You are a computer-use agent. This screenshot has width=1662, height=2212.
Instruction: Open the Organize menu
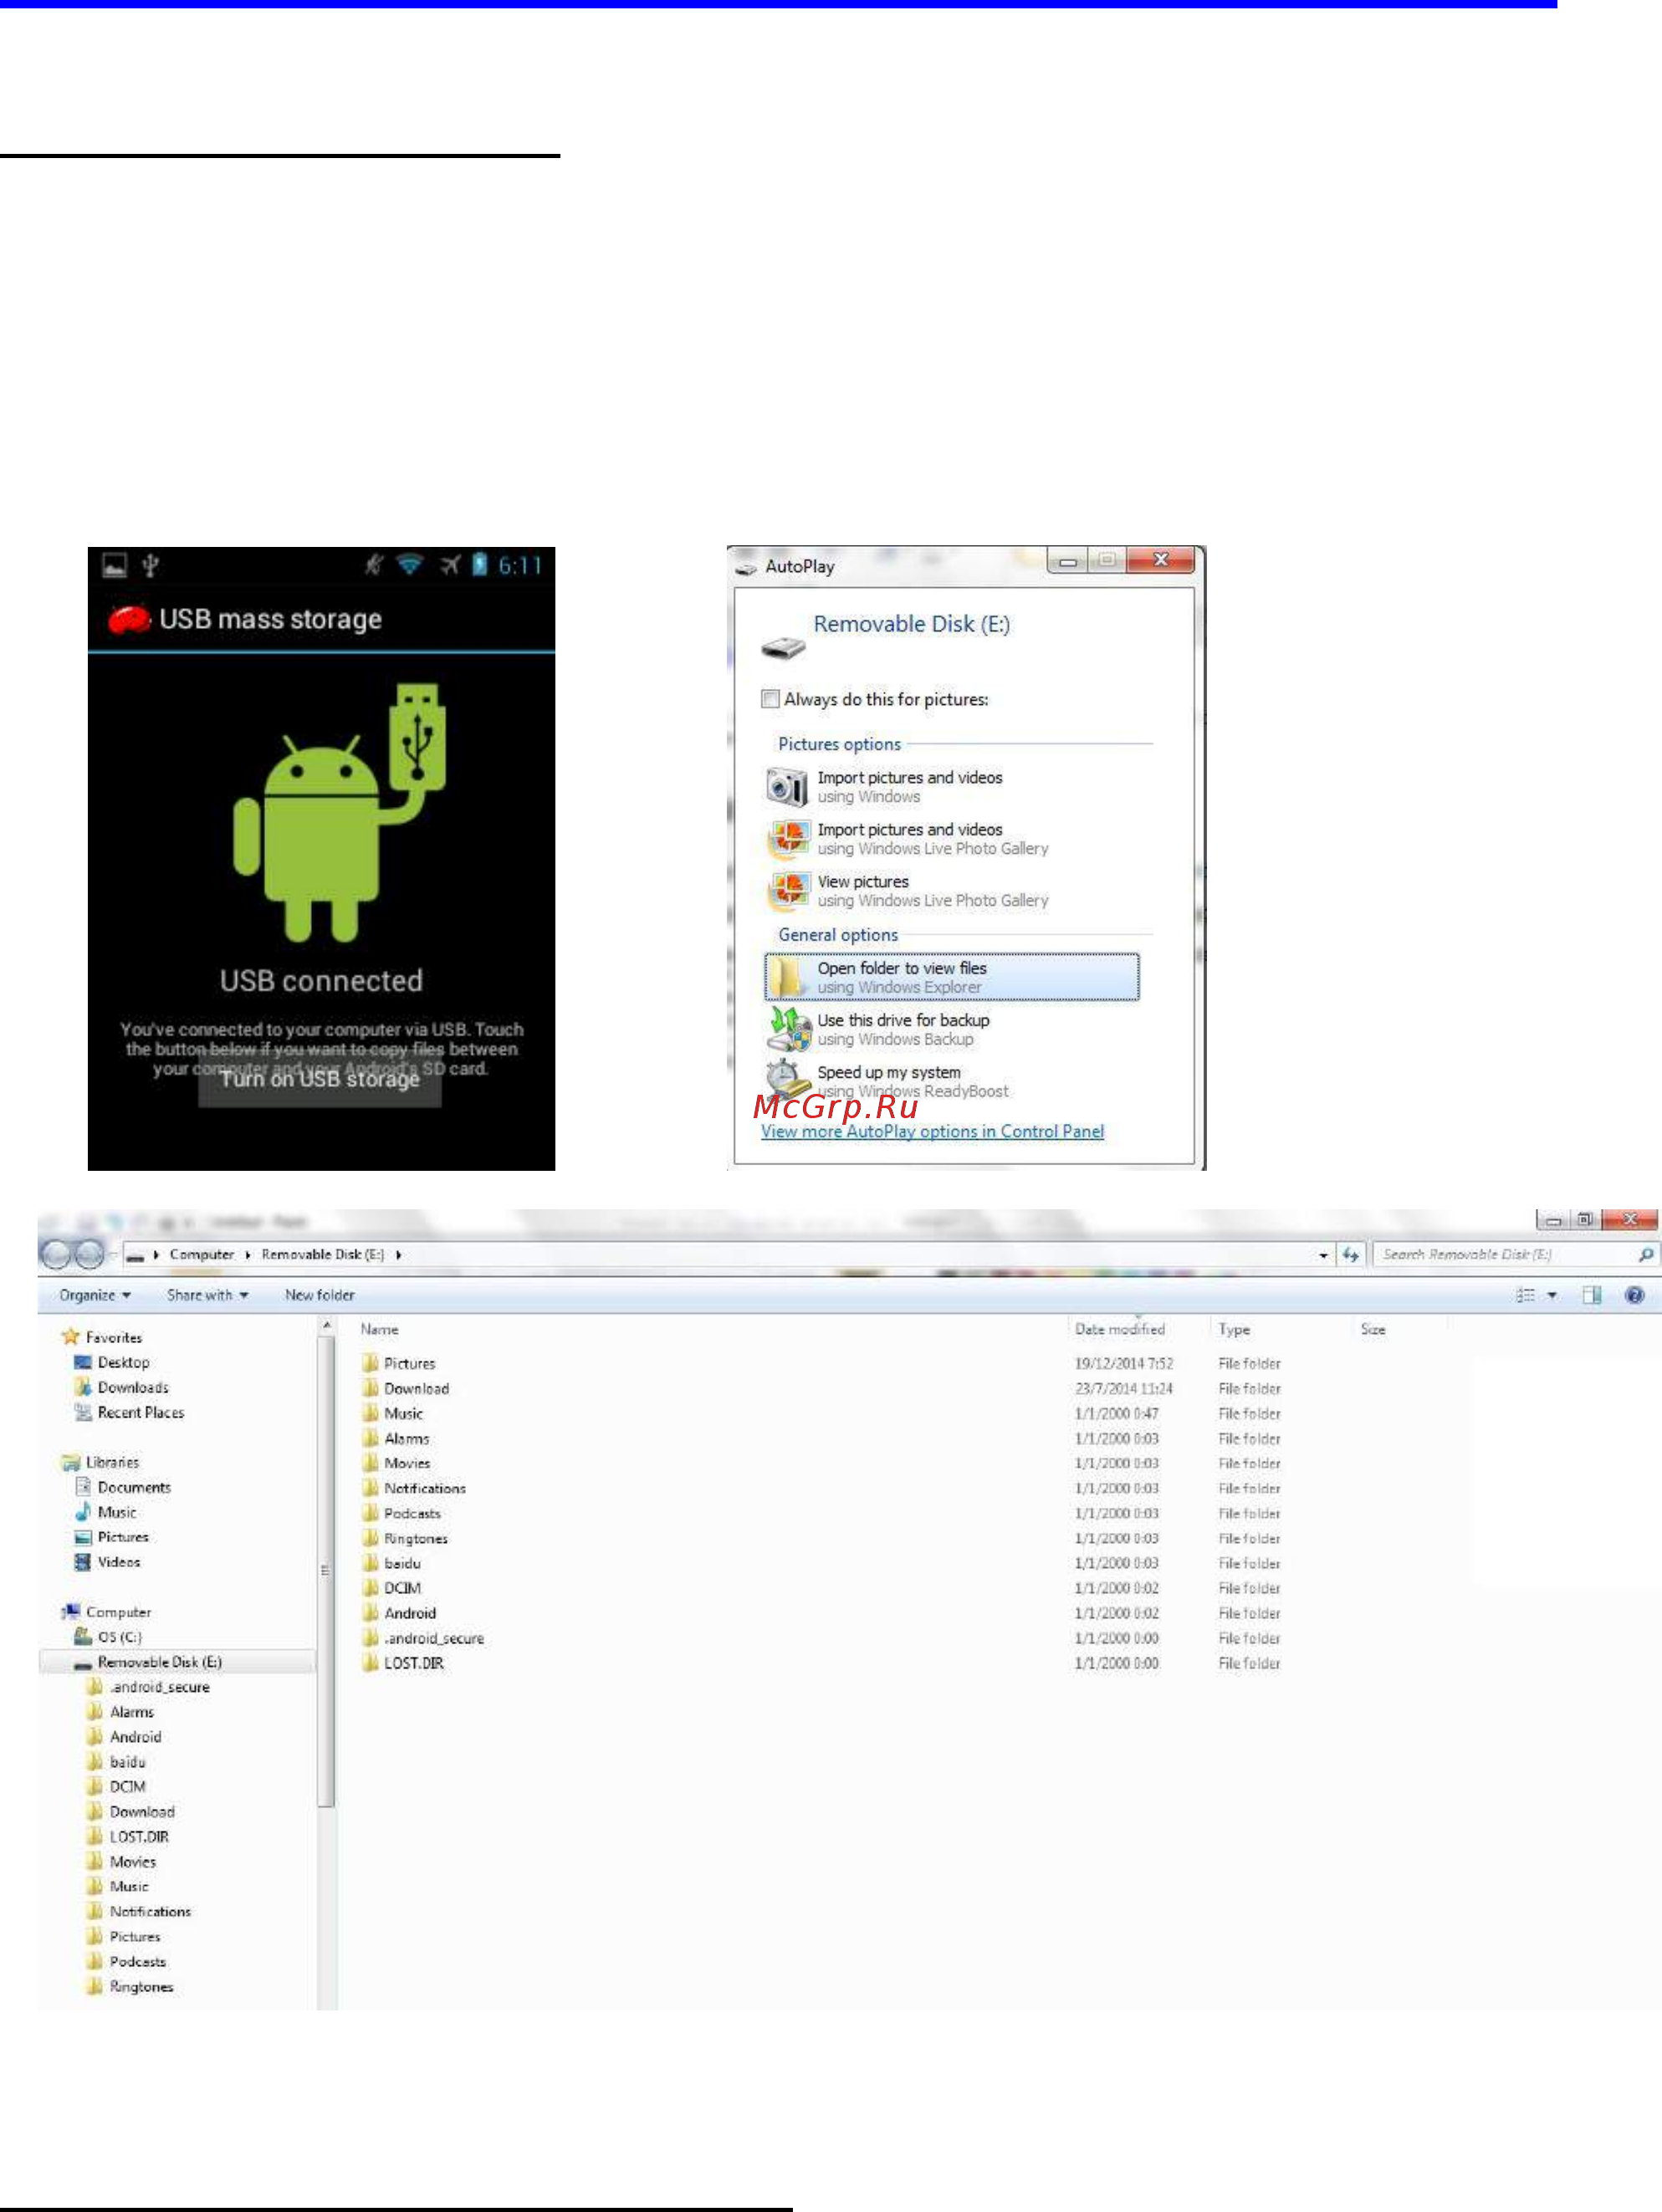click(95, 1295)
